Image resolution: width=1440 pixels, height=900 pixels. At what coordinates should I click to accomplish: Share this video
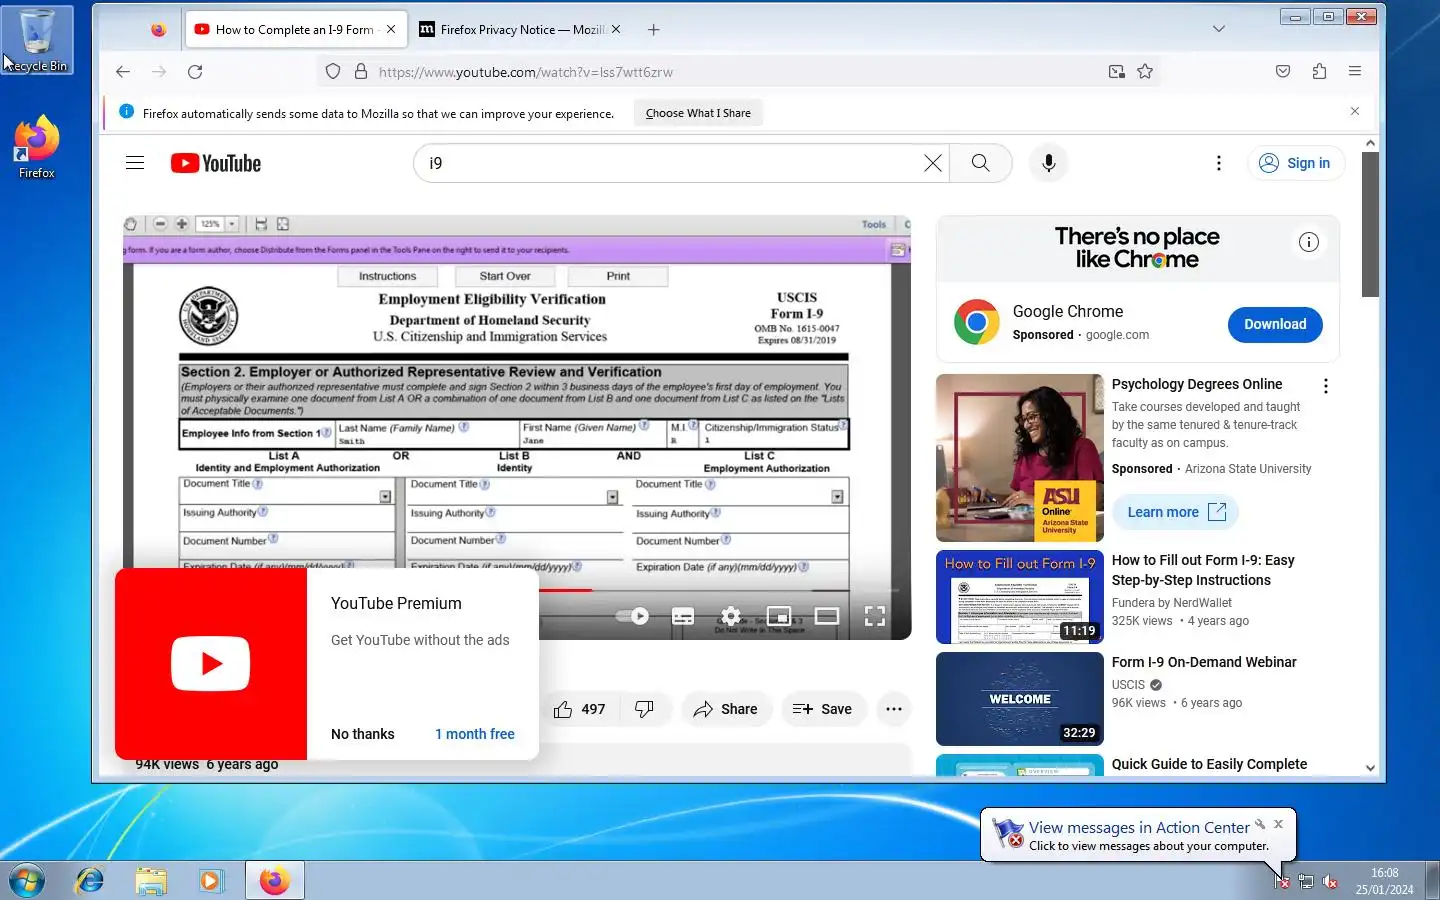727,709
